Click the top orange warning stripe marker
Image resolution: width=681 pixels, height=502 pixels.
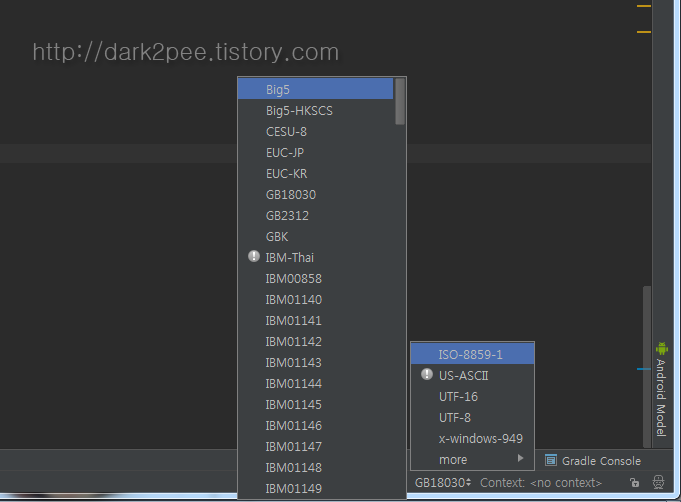pos(644,6)
